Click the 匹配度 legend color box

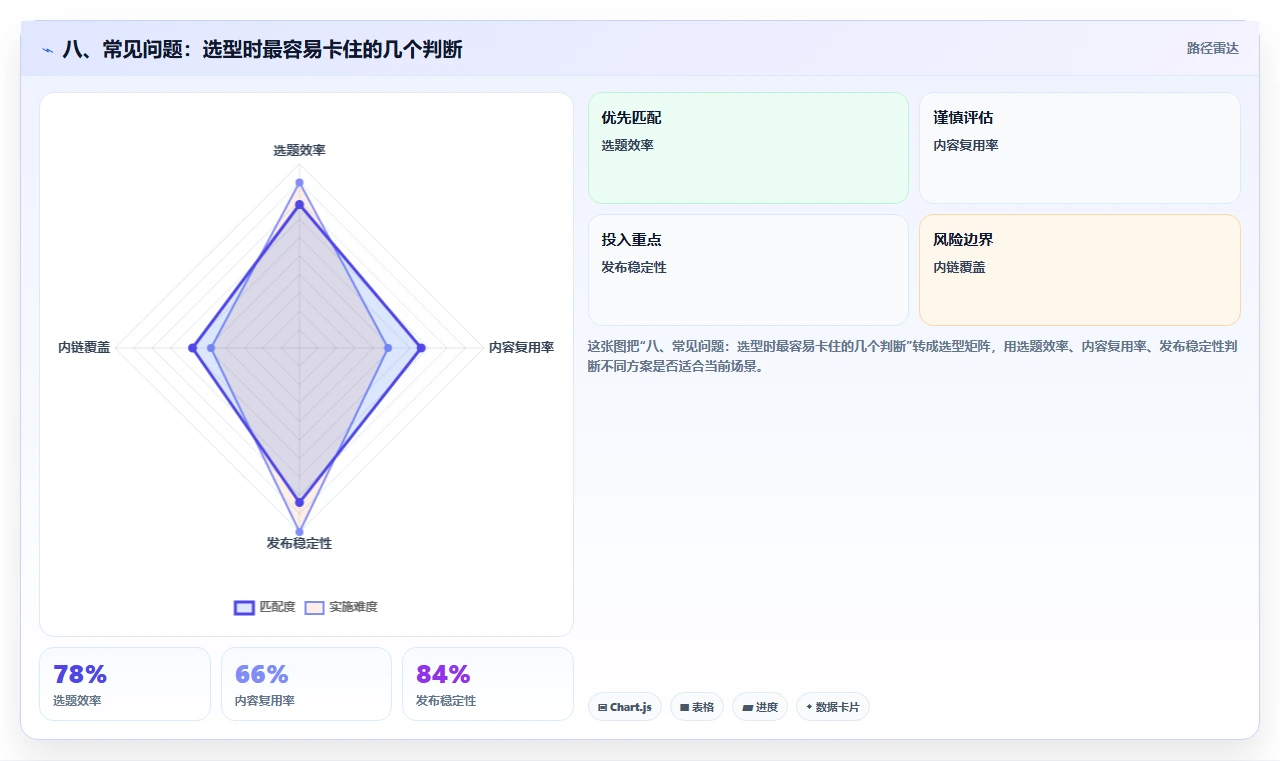coord(244,607)
